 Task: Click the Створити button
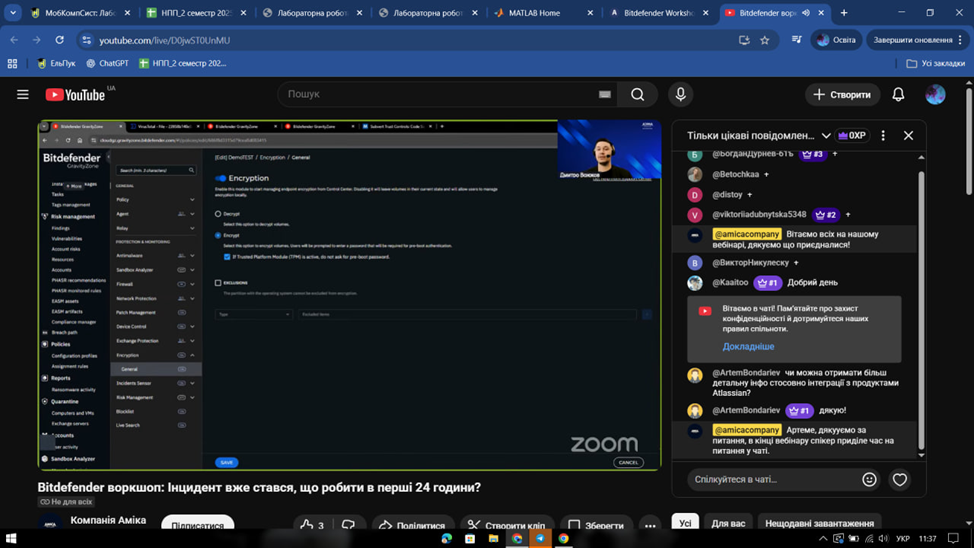click(842, 94)
